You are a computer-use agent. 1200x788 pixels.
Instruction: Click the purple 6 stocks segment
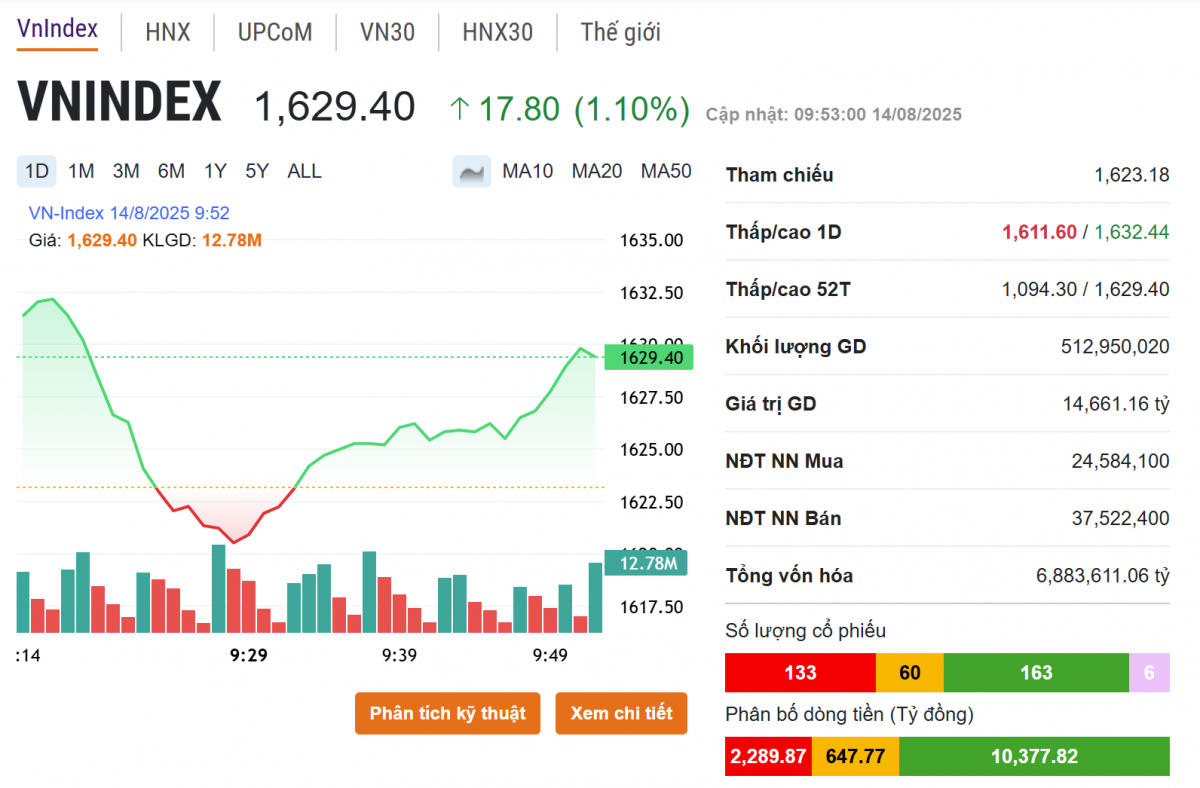1149,672
